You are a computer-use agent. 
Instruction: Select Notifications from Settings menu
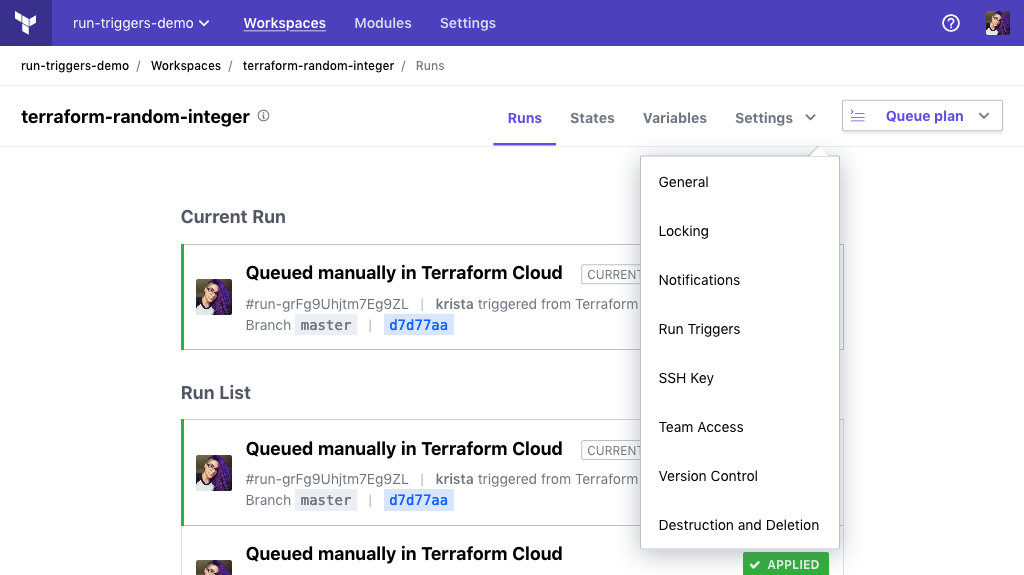(740, 280)
